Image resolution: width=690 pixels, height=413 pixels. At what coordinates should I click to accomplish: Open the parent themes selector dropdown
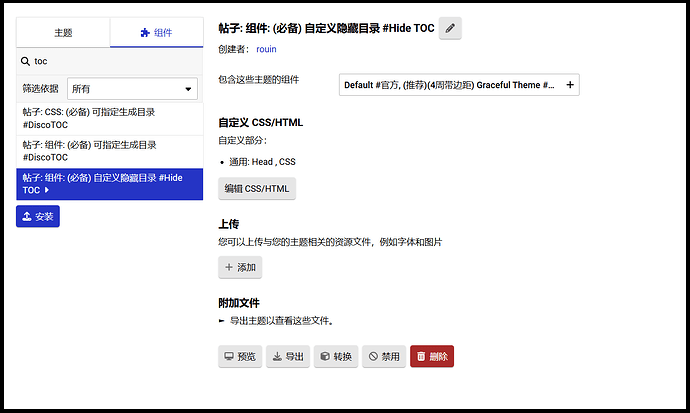(459, 85)
